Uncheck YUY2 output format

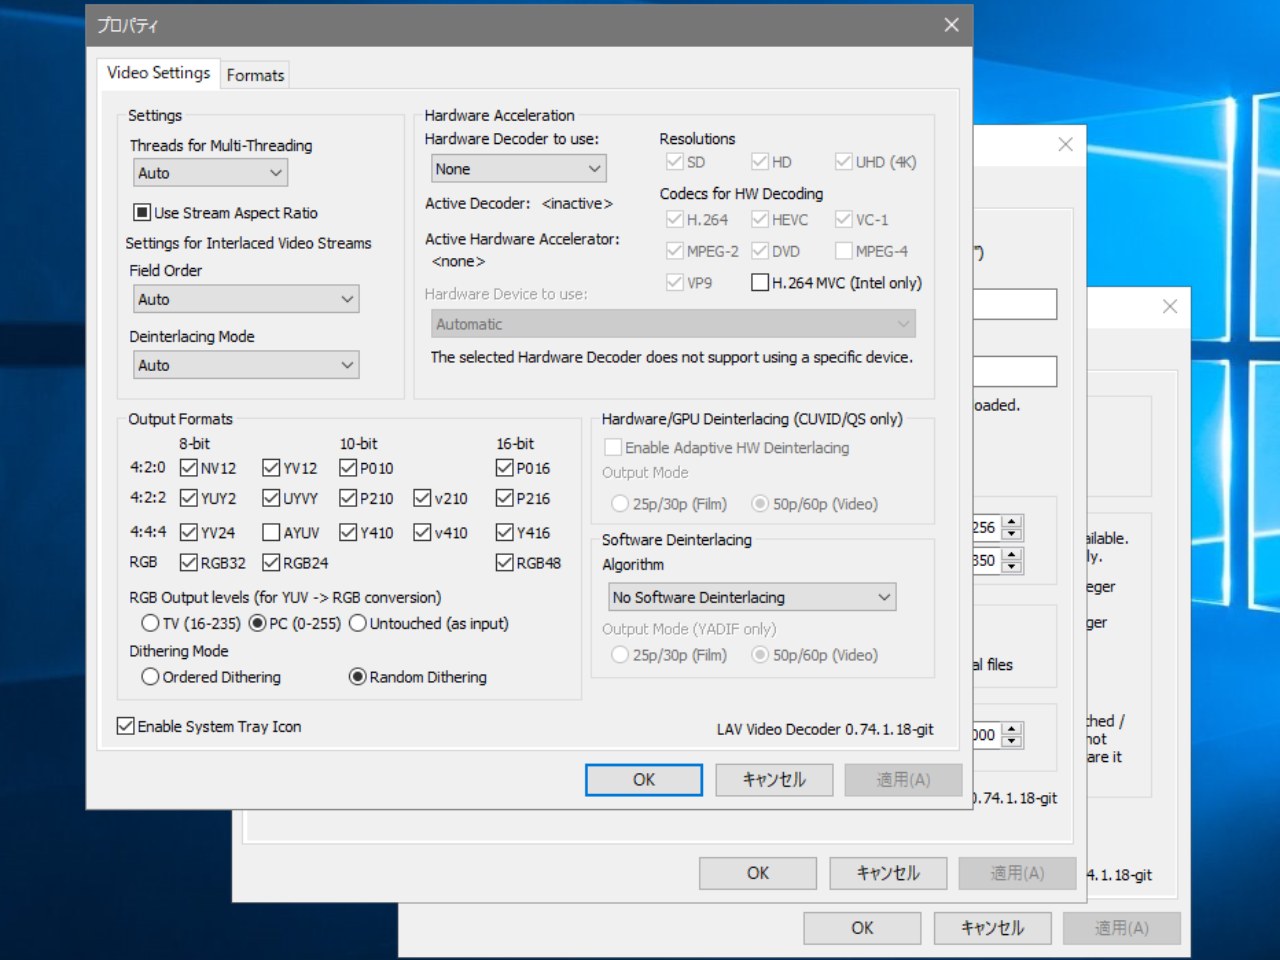pyautogui.click(x=188, y=497)
